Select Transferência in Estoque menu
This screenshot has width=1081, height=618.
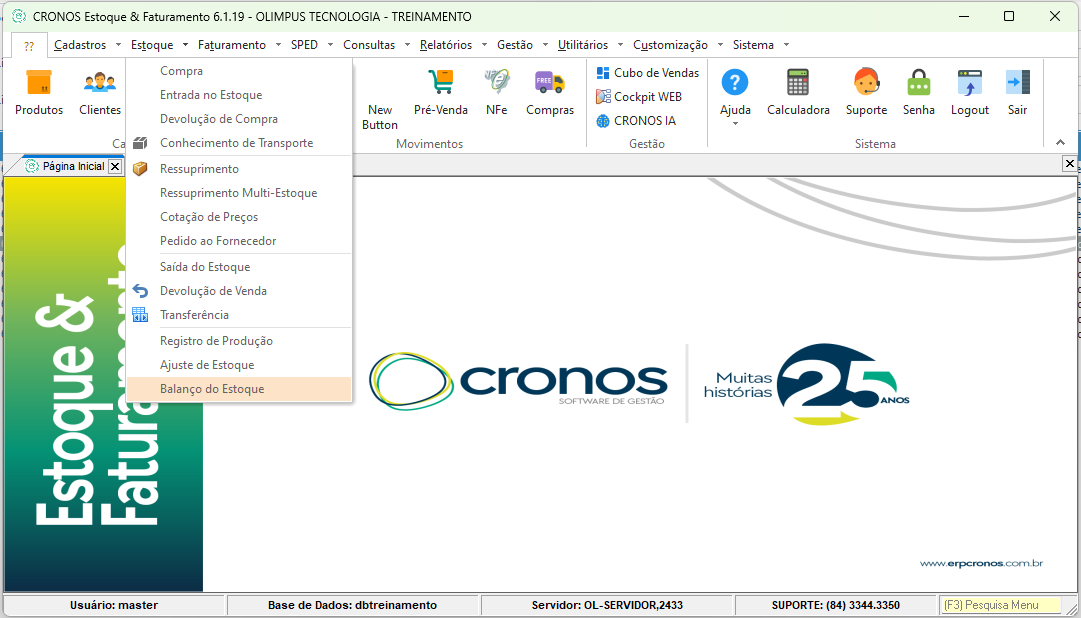194,315
